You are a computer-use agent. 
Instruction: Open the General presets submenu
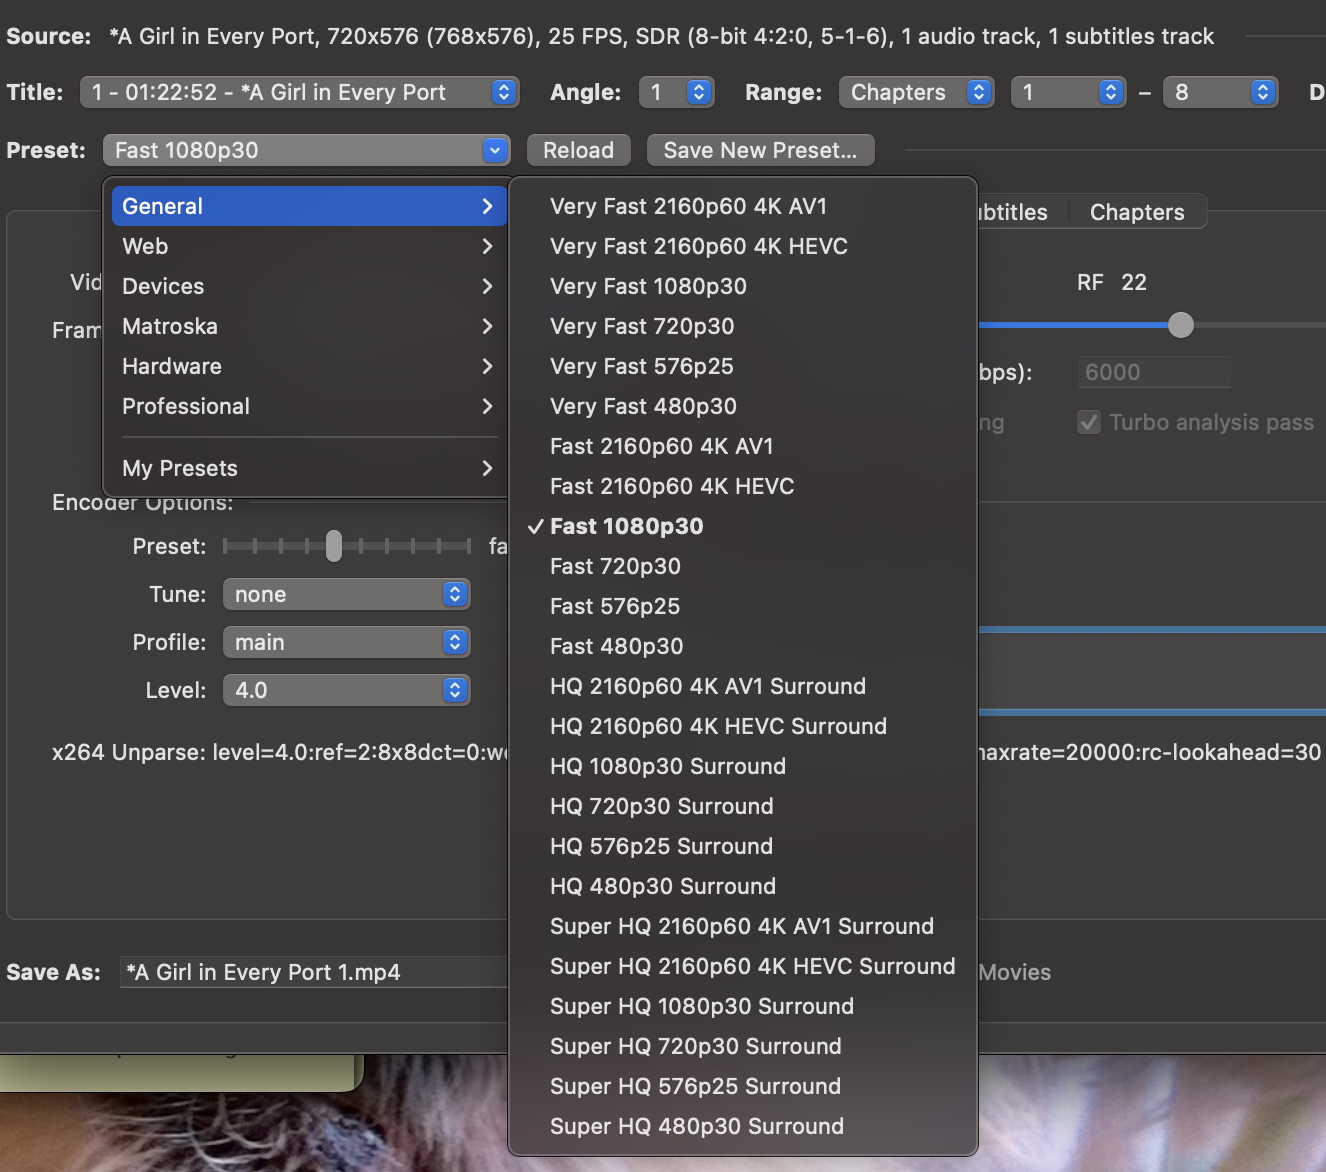(309, 206)
